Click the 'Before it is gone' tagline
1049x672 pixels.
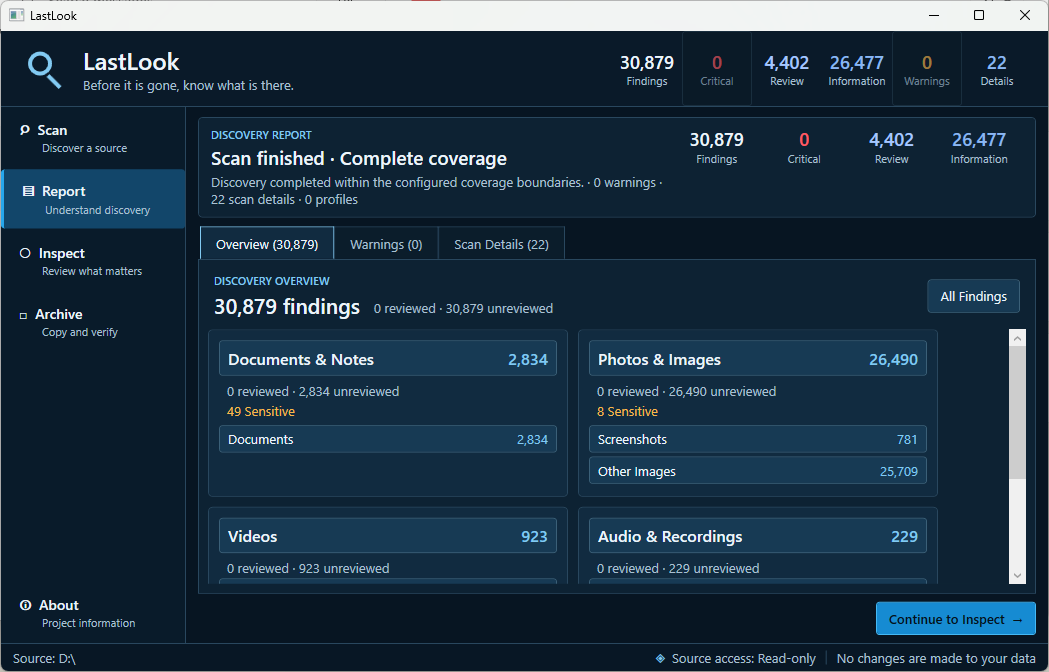pyautogui.click(x=188, y=86)
